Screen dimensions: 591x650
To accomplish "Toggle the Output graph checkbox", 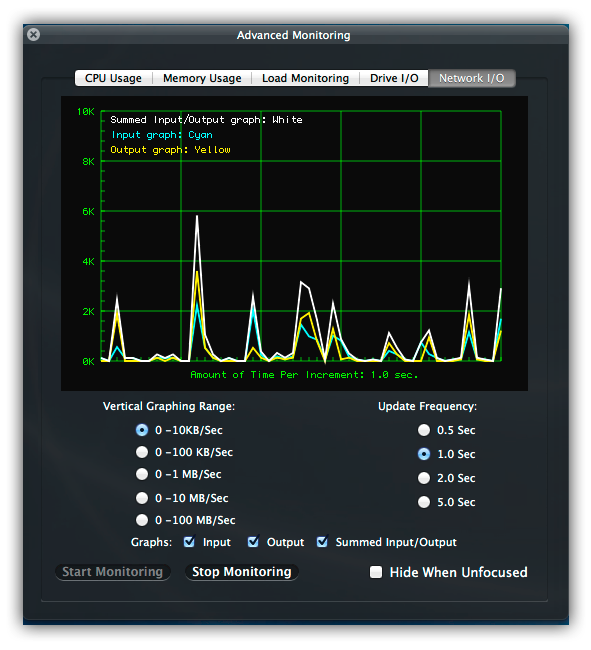I will point(253,542).
